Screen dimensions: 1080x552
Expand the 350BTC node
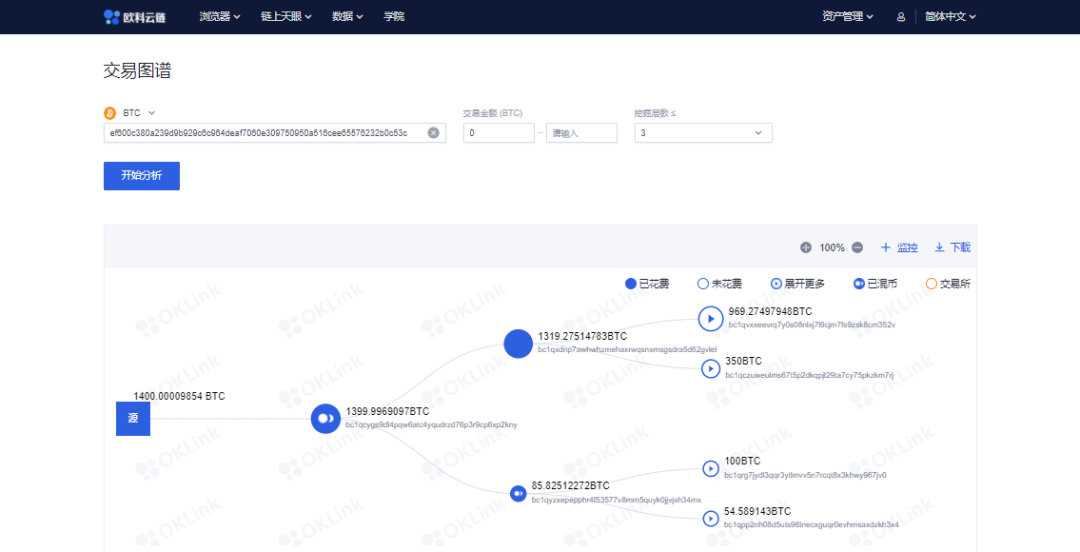click(710, 369)
